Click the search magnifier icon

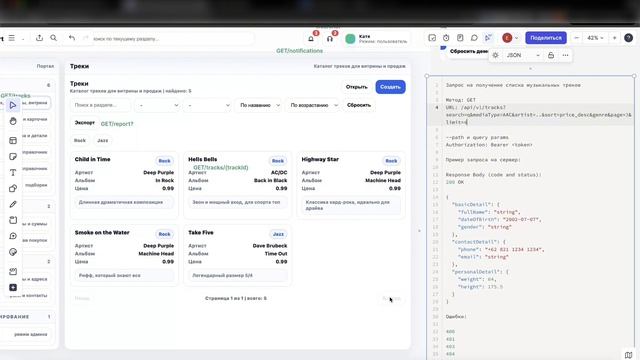coord(53,38)
